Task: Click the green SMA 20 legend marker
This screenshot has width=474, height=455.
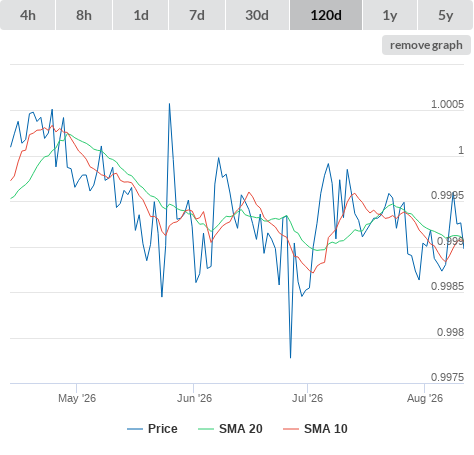Action: pyautogui.click(x=206, y=429)
